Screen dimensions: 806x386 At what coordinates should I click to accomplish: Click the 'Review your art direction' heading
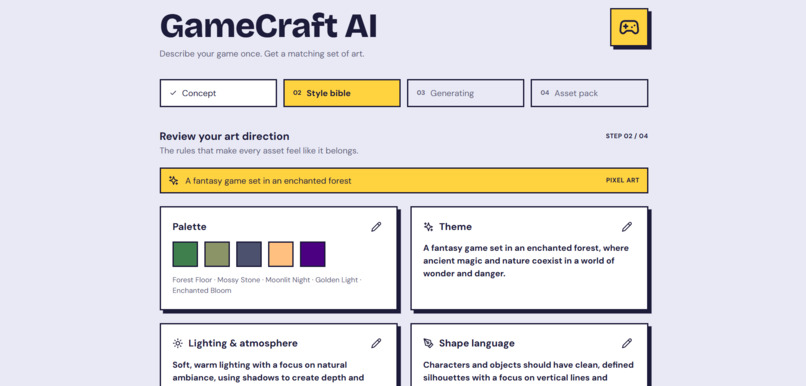224,136
